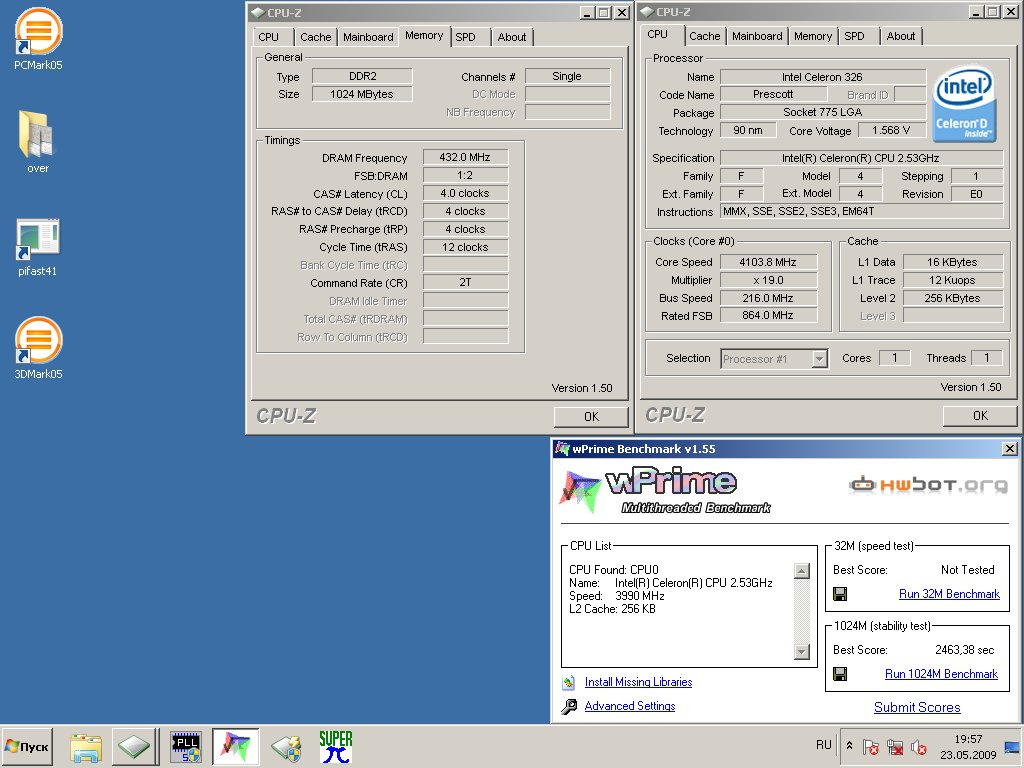The height and width of the screenshot is (768, 1024).
Task: Open Cache tab in right CPU-Z window
Action: pos(705,37)
